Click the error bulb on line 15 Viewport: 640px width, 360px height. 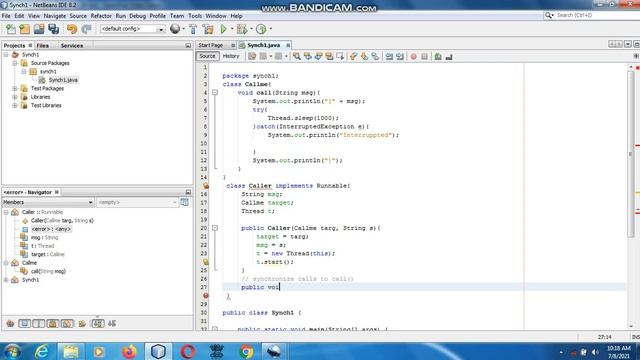206,186
